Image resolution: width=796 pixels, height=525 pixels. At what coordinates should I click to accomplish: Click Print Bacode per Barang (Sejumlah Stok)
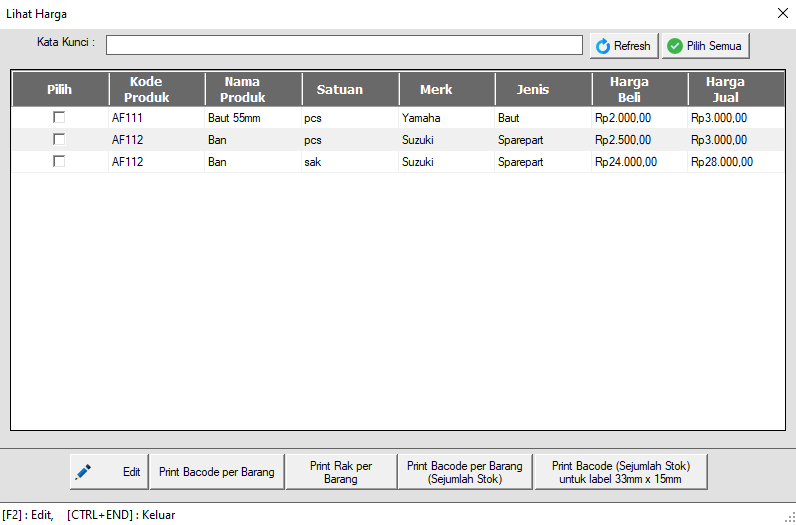465,472
